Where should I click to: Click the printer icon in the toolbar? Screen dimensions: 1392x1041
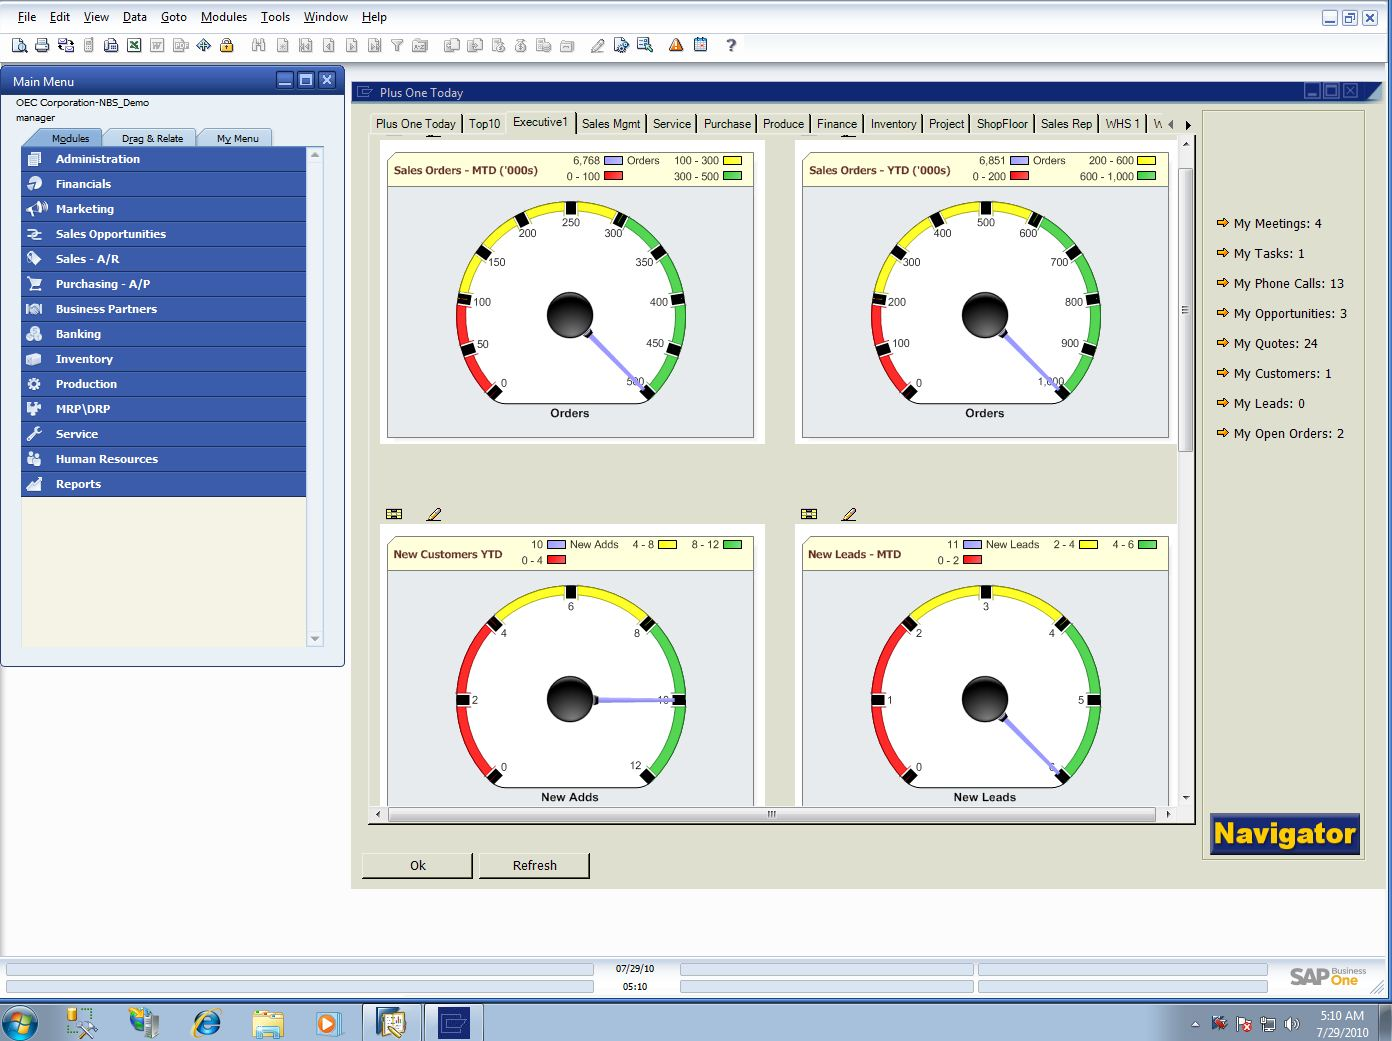pos(42,45)
